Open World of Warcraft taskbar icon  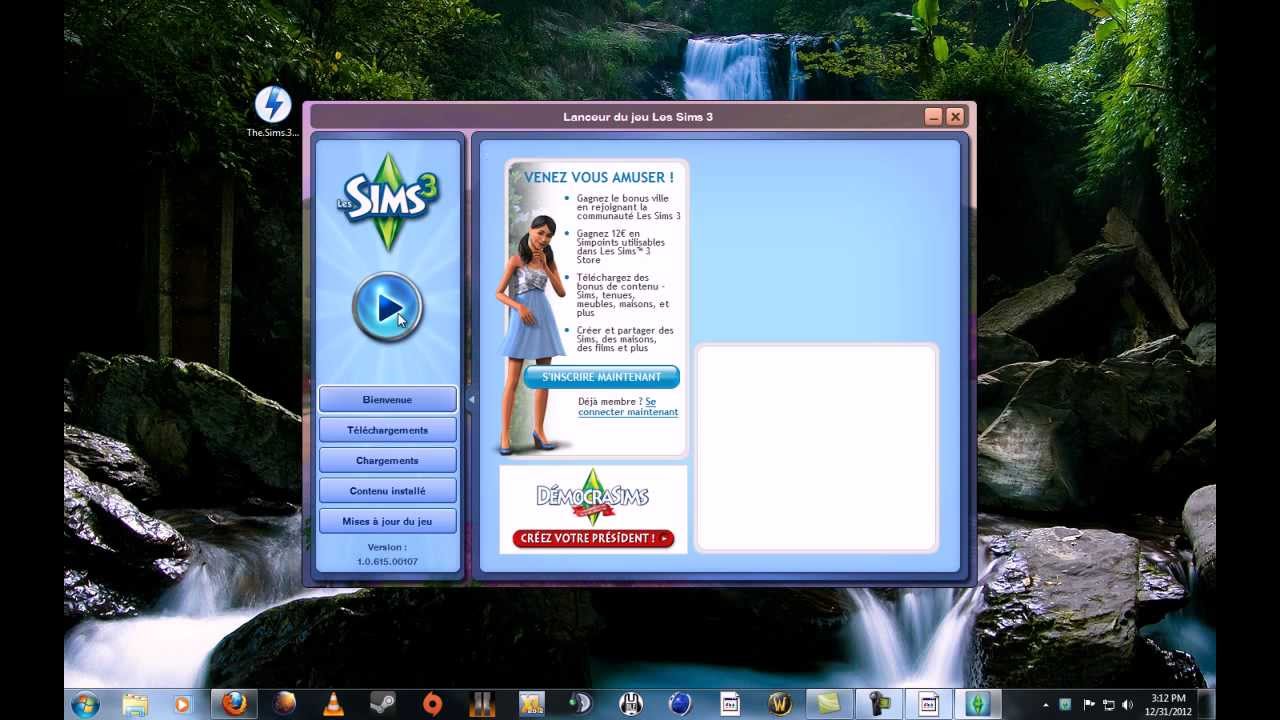[x=779, y=704]
